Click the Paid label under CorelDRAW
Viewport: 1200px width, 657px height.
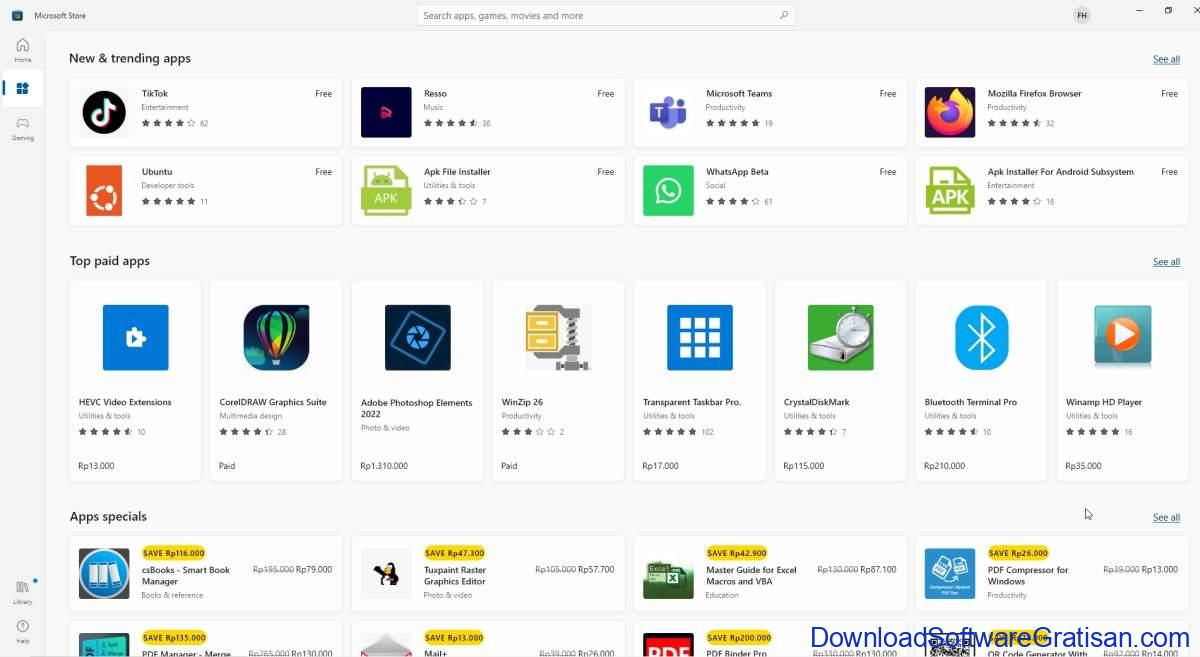[x=227, y=466]
